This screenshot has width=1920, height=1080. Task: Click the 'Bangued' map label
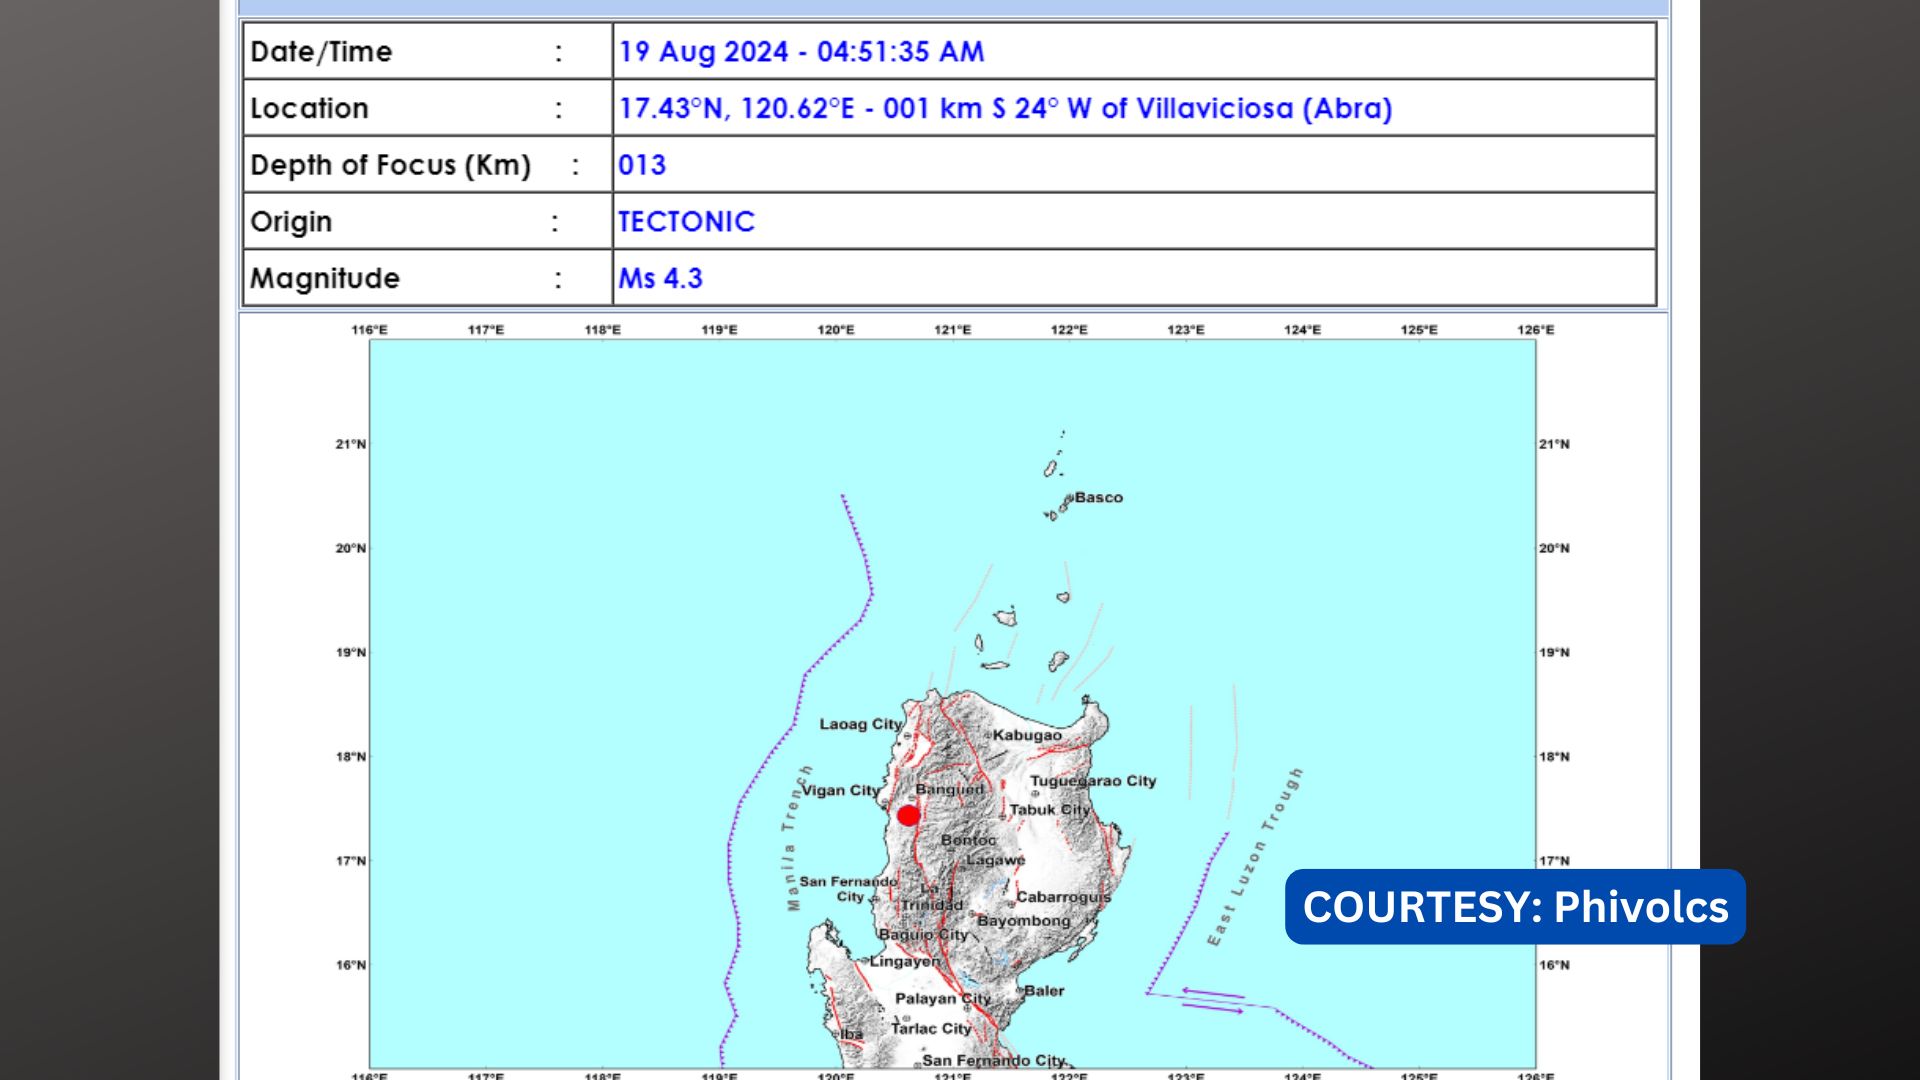pyautogui.click(x=950, y=789)
